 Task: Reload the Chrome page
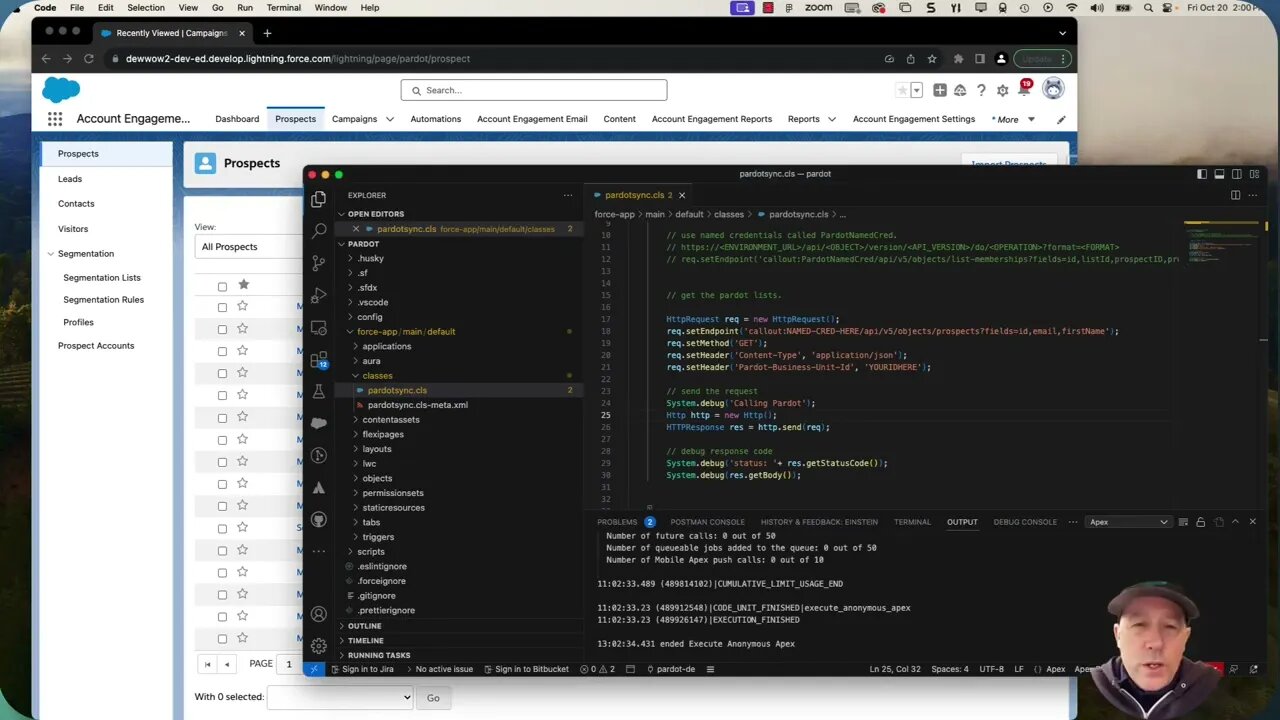click(89, 59)
